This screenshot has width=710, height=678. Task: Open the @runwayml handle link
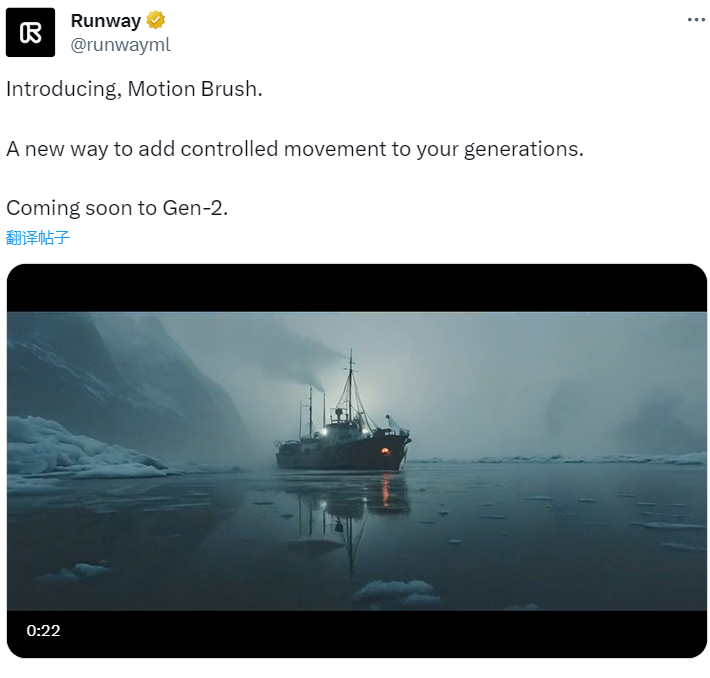tap(120, 45)
